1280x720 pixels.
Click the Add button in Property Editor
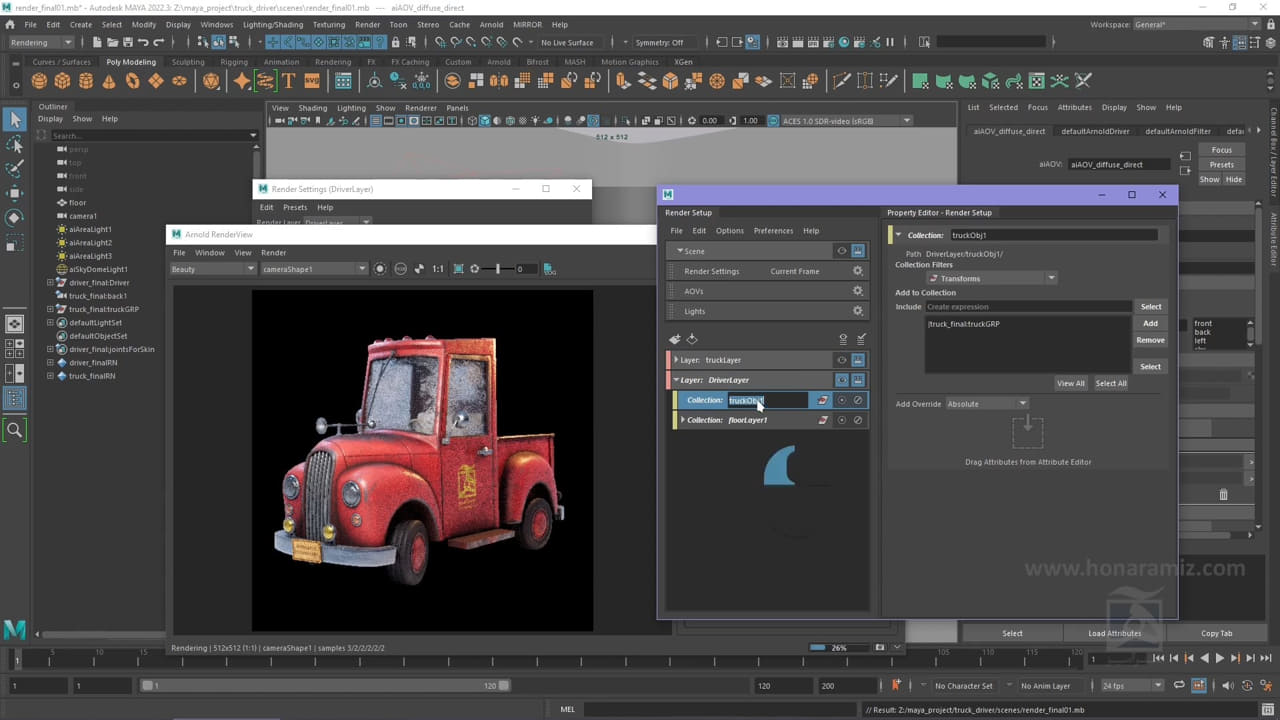1150,323
